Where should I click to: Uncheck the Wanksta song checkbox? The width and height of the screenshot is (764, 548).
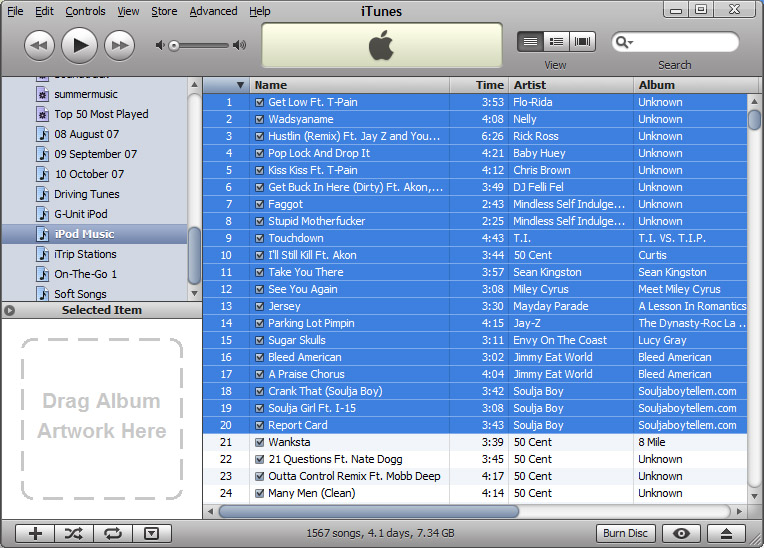[260, 442]
